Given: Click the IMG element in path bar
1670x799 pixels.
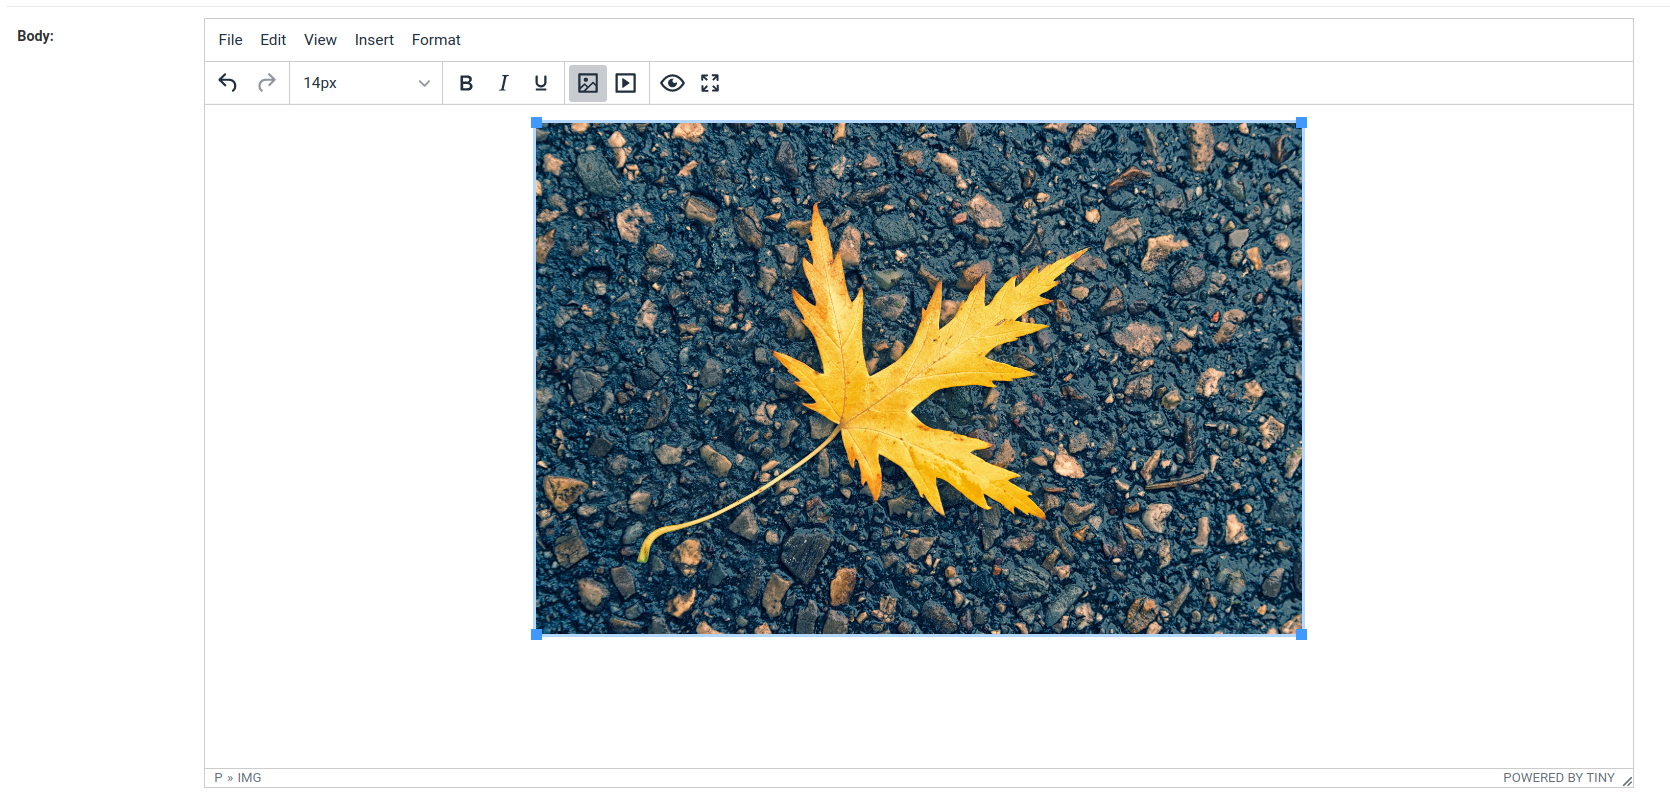Looking at the screenshot, I should tap(249, 778).
